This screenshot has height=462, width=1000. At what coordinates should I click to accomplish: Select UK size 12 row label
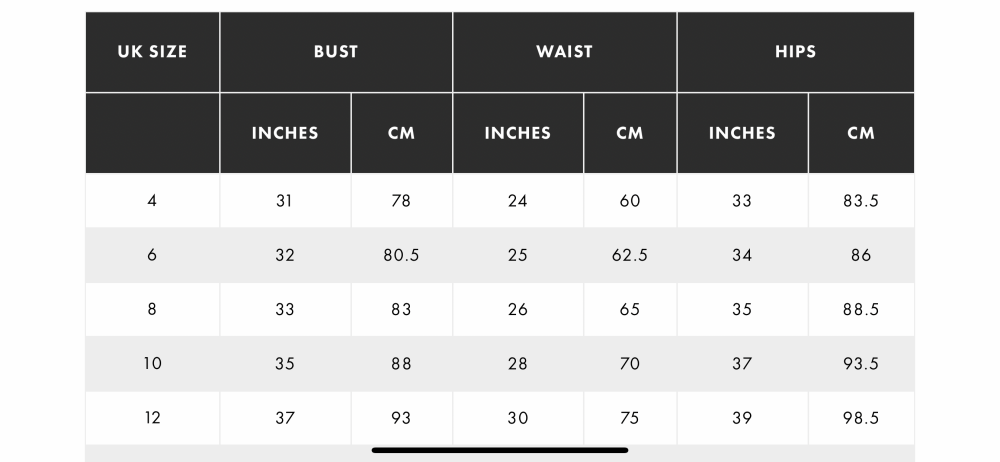click(152, 418)
